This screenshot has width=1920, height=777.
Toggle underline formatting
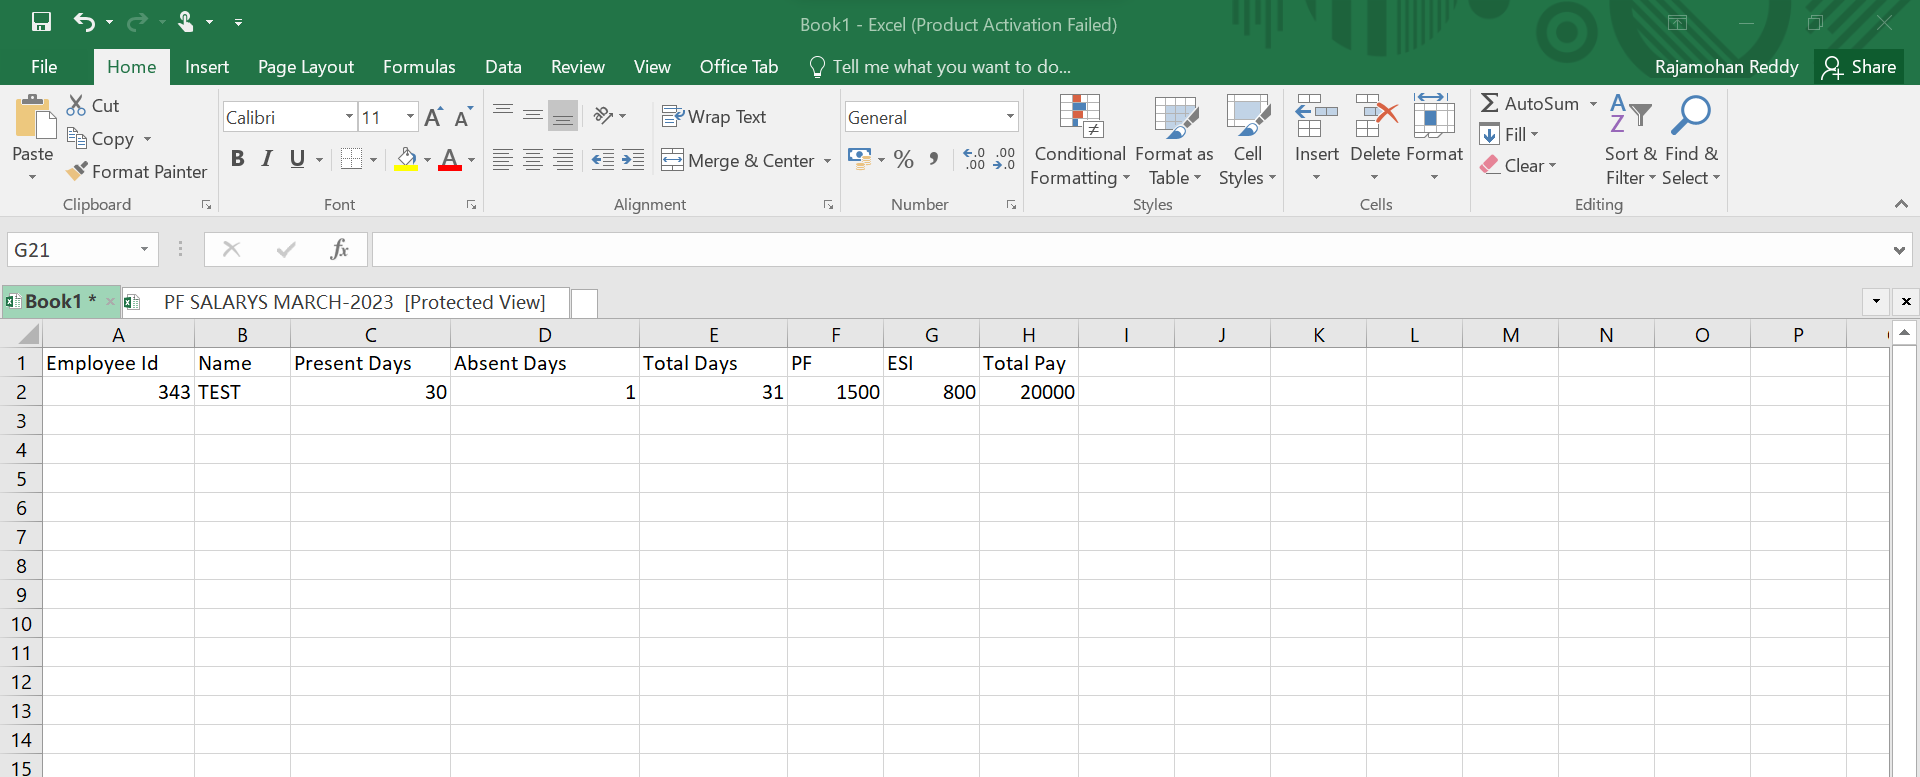(297, 159)
